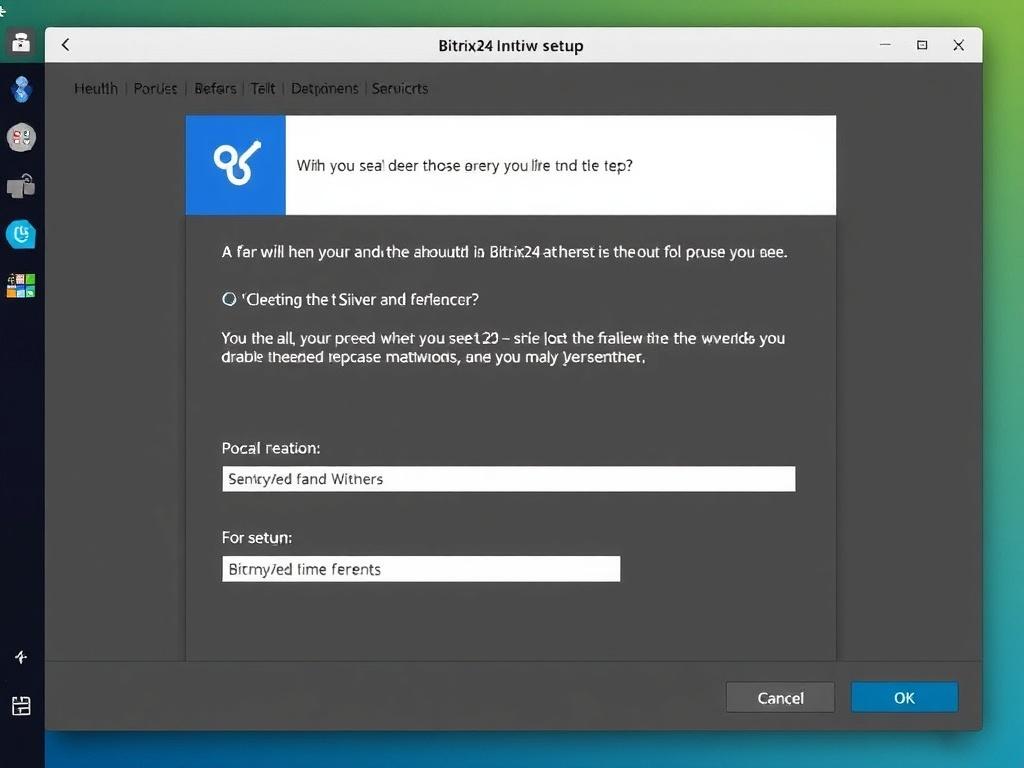Click the 'A far will hen your' description line
Image resolution: width=1024 pixels, height=768 pixels.
click(504, 251)
